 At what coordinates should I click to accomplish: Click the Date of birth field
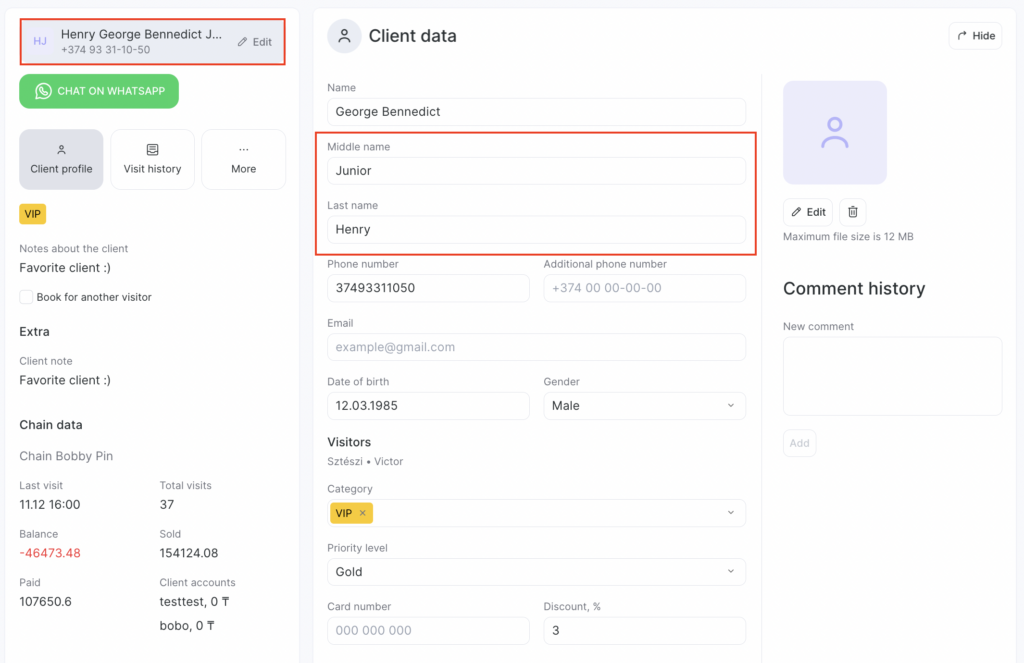point(428,406)
